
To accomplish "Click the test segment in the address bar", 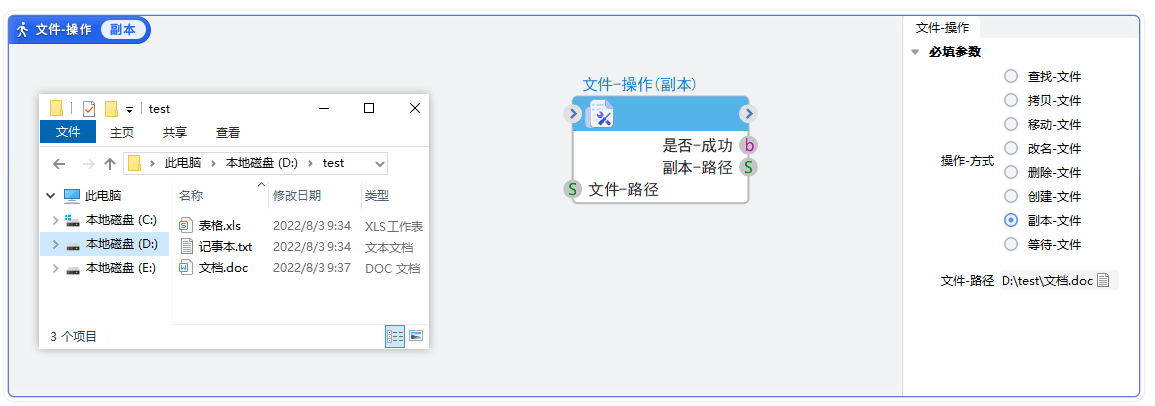I will 333,164.
